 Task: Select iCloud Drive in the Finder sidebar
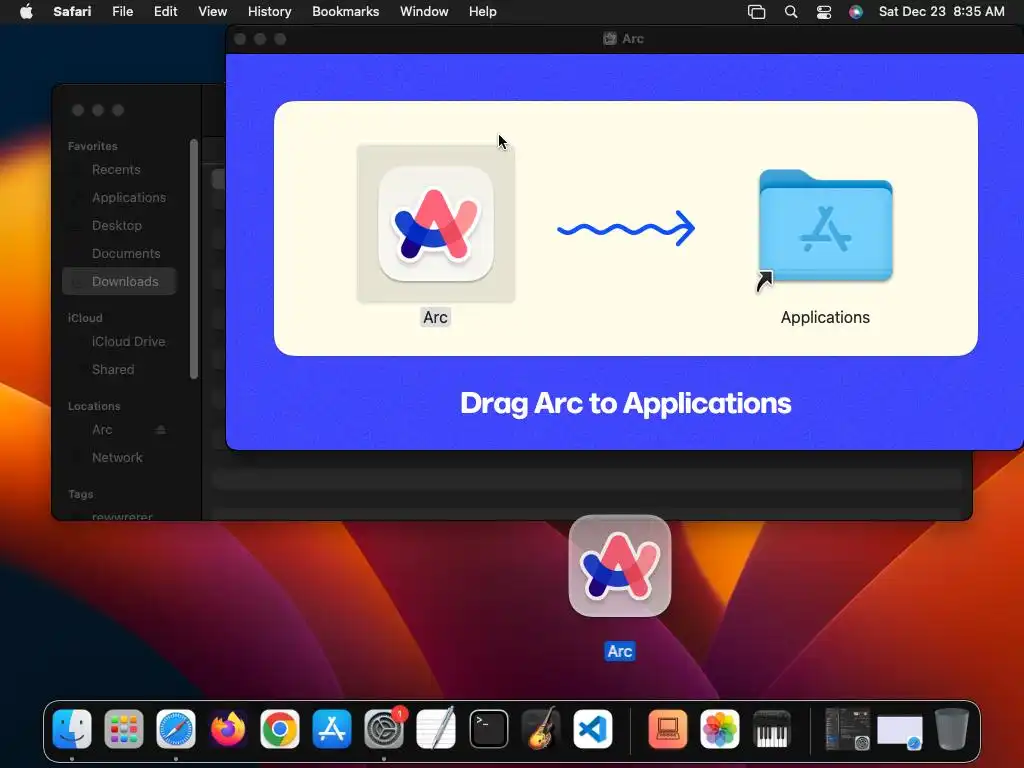(120, 342)
